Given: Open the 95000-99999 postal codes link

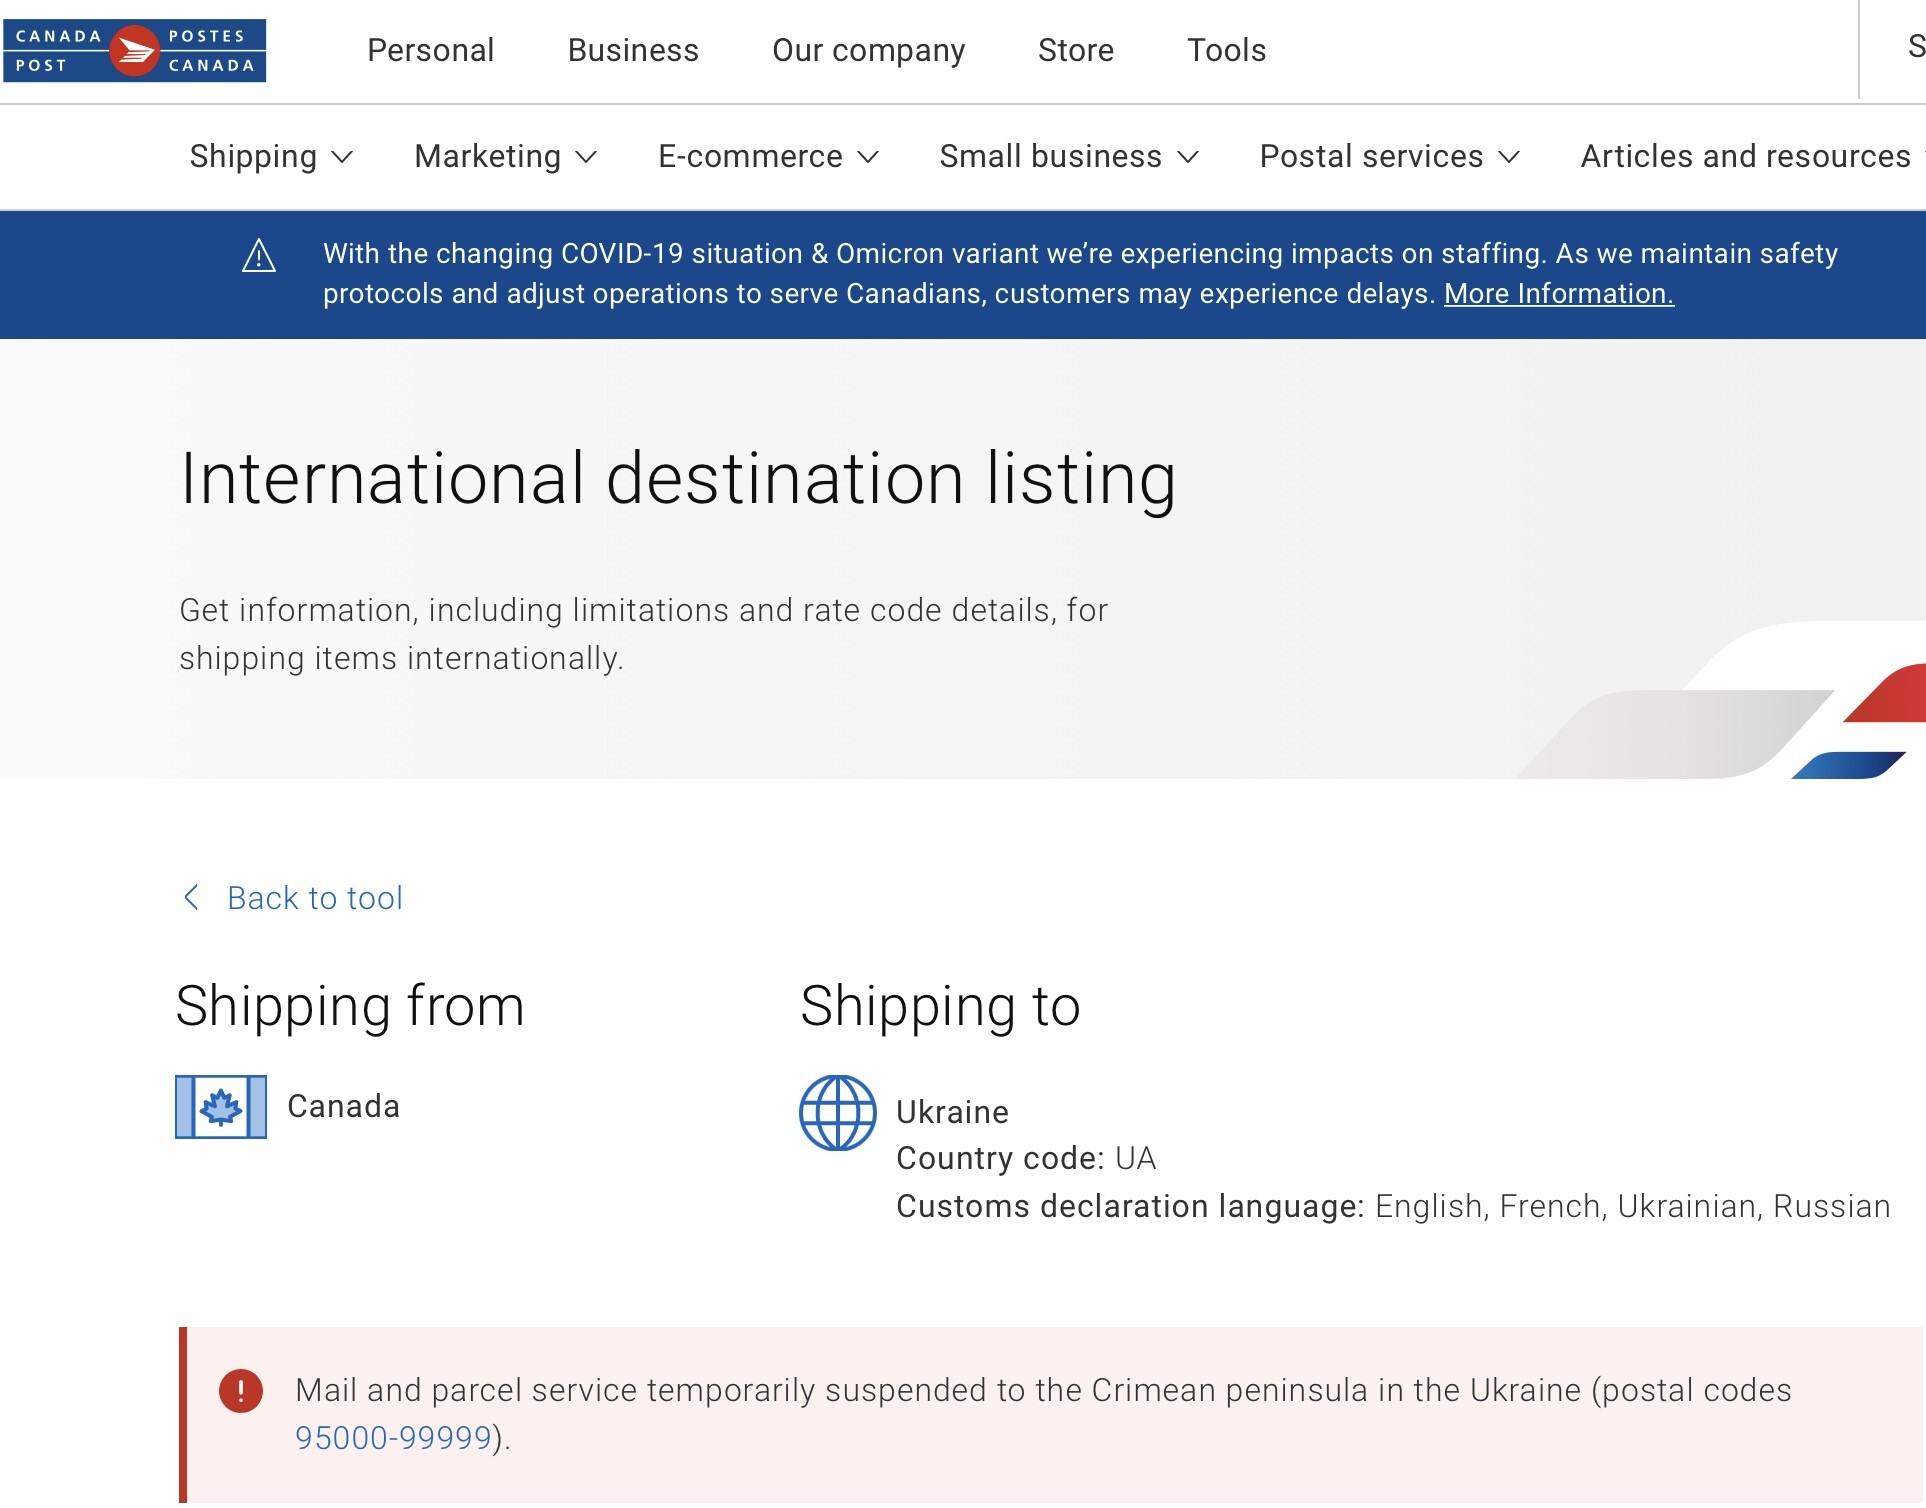Looking at the screenshot, I should 393,1438.
